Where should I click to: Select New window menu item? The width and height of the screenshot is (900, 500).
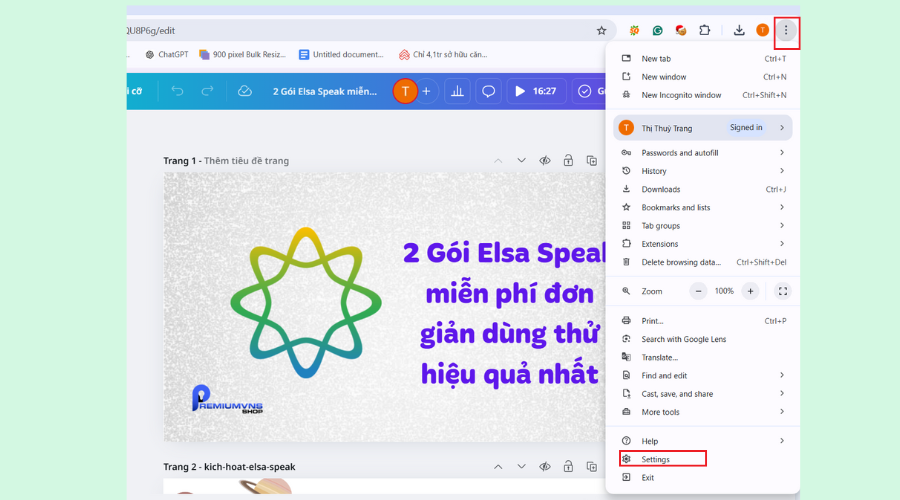click(703, 77)
